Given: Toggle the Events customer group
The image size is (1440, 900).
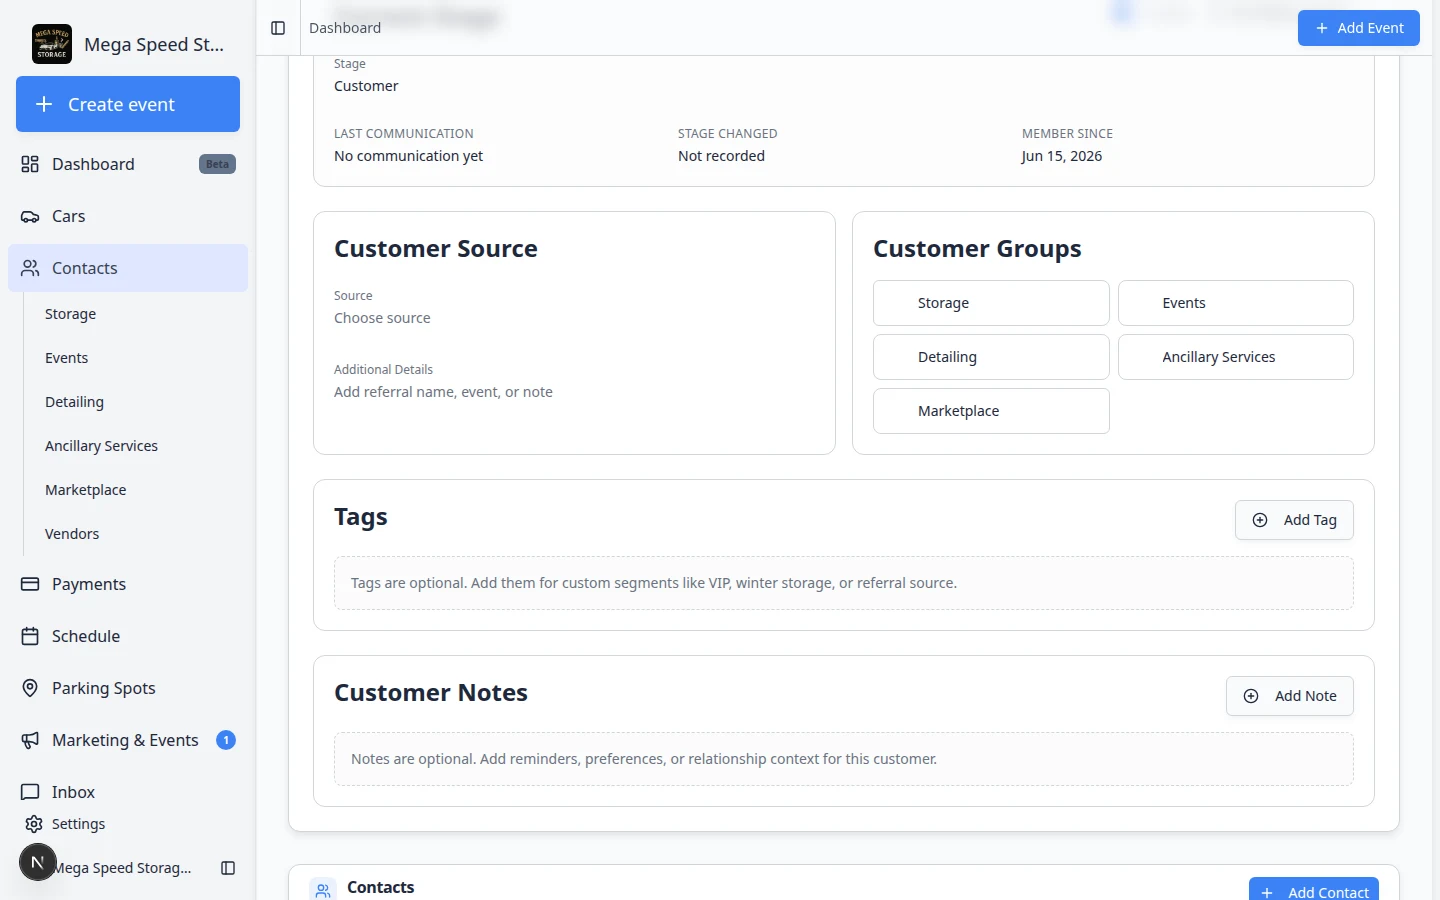Looking at the screenshot, I should pos(1235,303).
